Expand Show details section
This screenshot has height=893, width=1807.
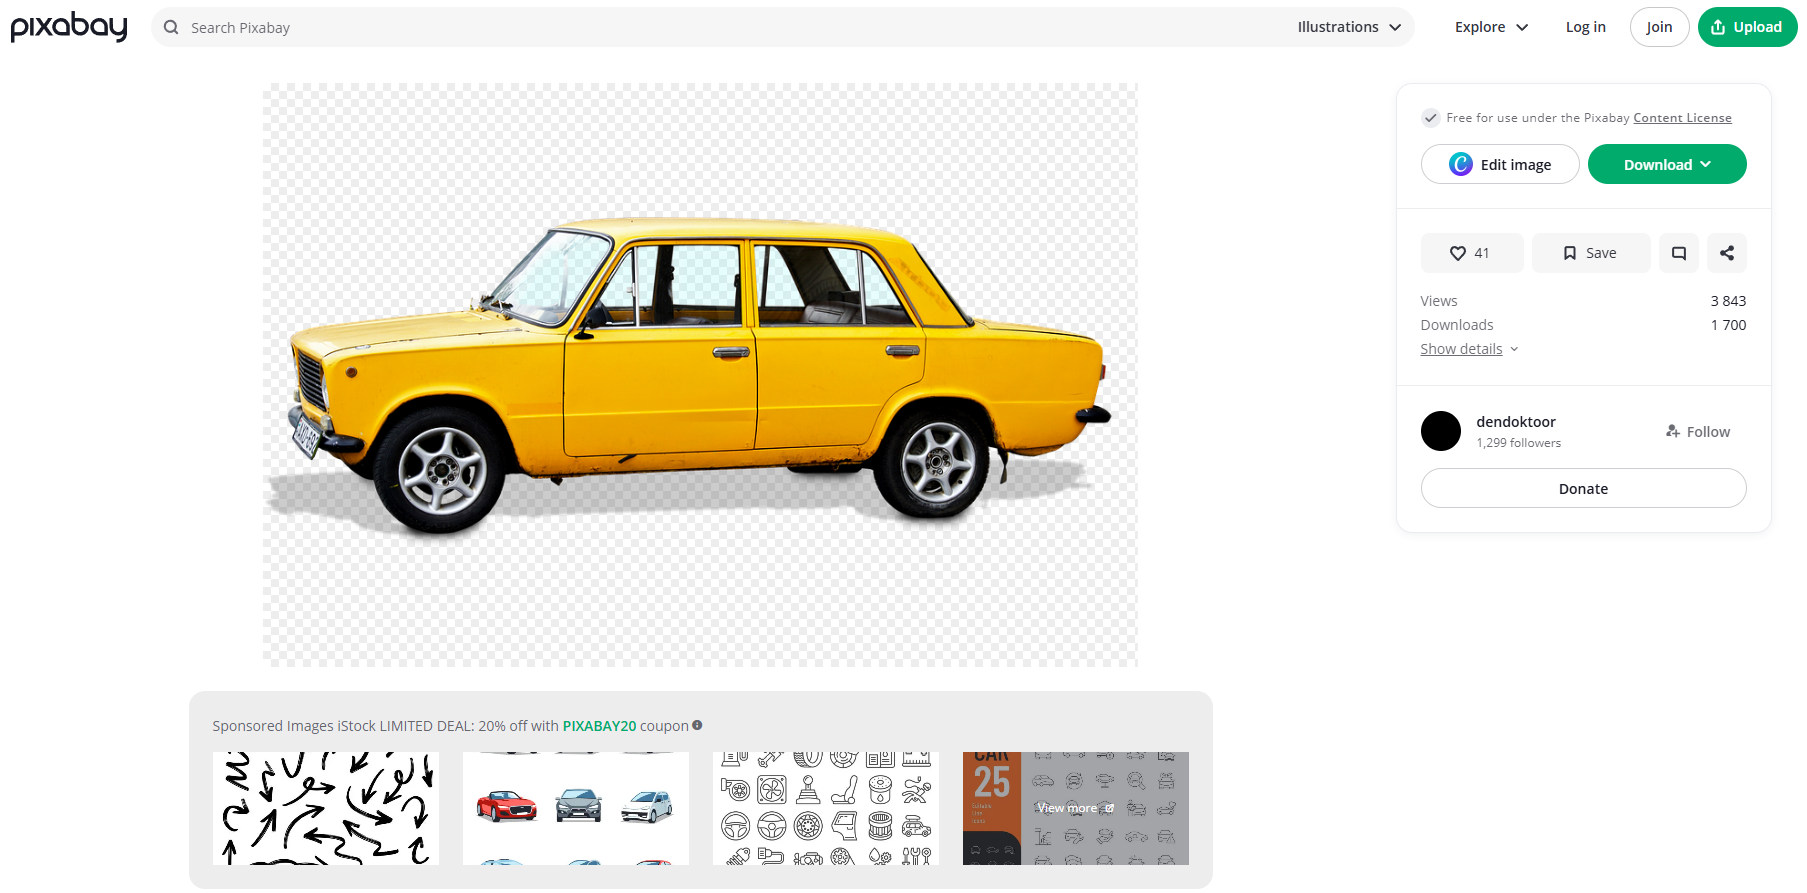point(1468,349)
